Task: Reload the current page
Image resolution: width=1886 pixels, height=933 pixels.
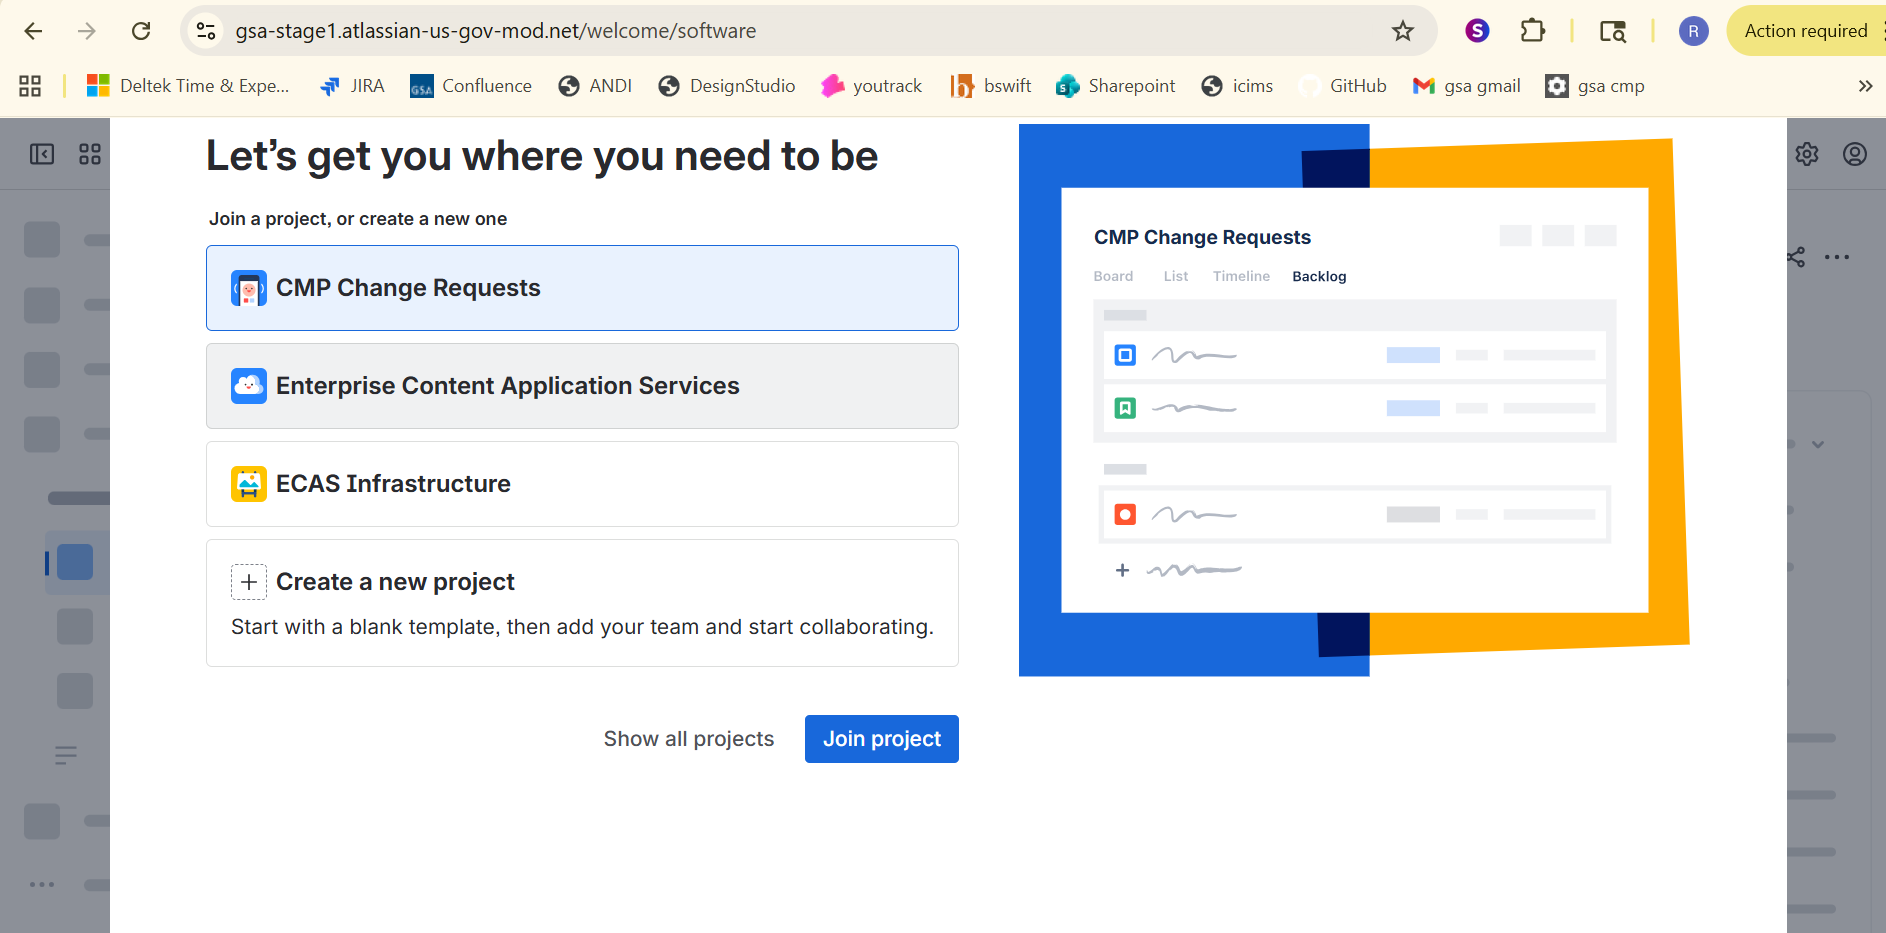Action: coord(141,31)
